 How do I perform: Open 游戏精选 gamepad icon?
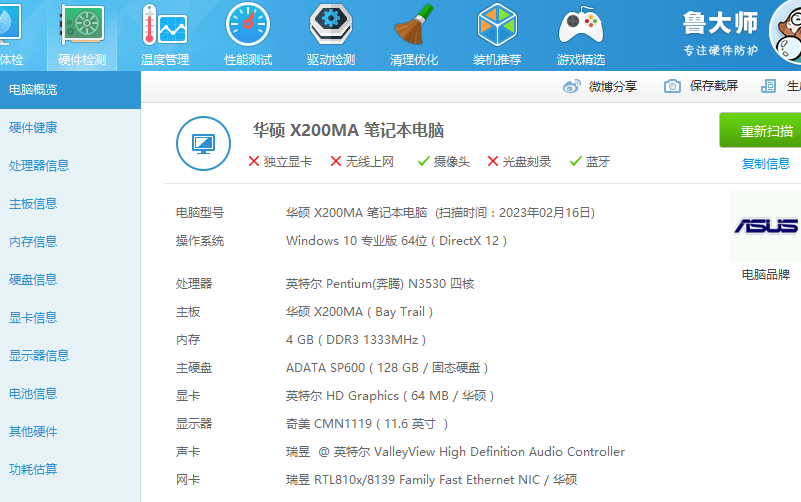point(581,35)
